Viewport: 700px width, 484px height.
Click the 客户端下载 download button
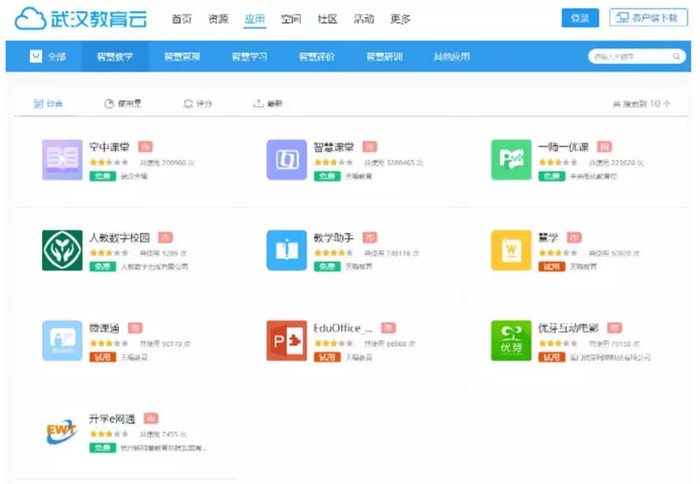648,18
